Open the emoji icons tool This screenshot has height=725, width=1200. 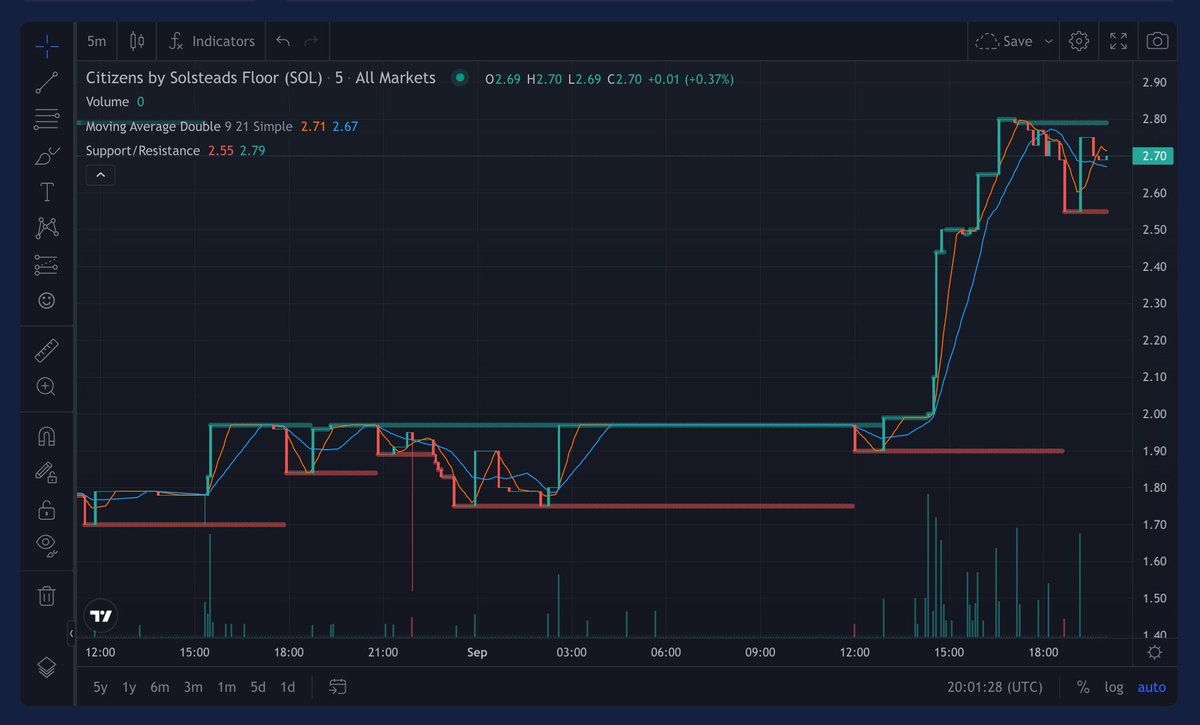click(46, 300)
